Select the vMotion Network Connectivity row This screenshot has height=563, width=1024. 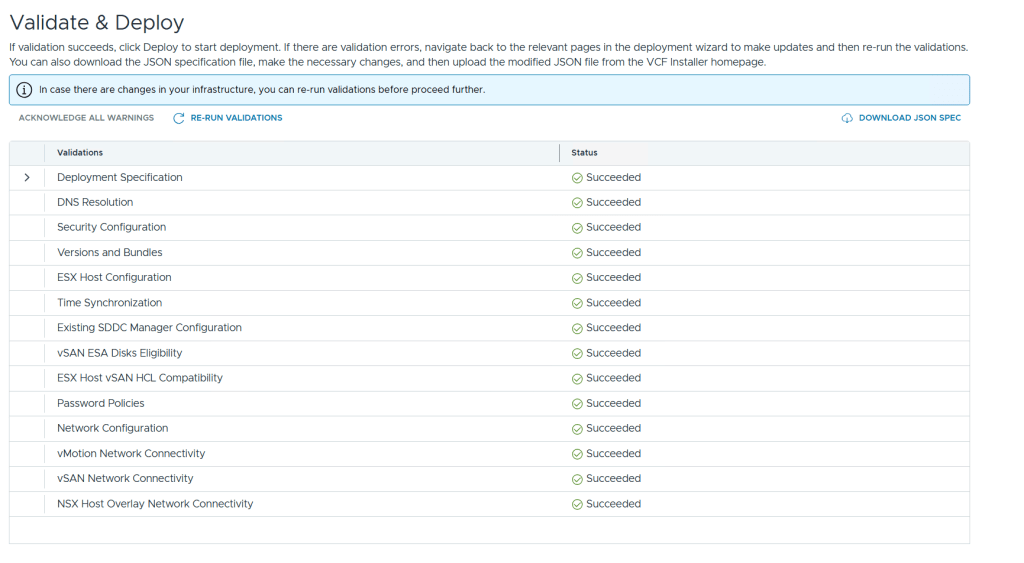131,454
